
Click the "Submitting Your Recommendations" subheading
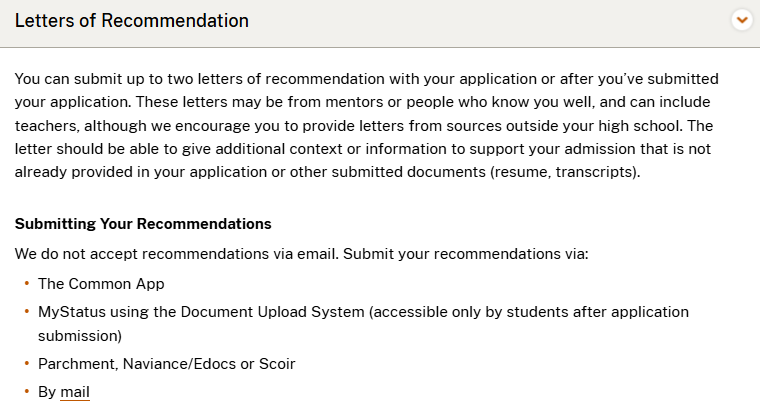coord(143,223)
